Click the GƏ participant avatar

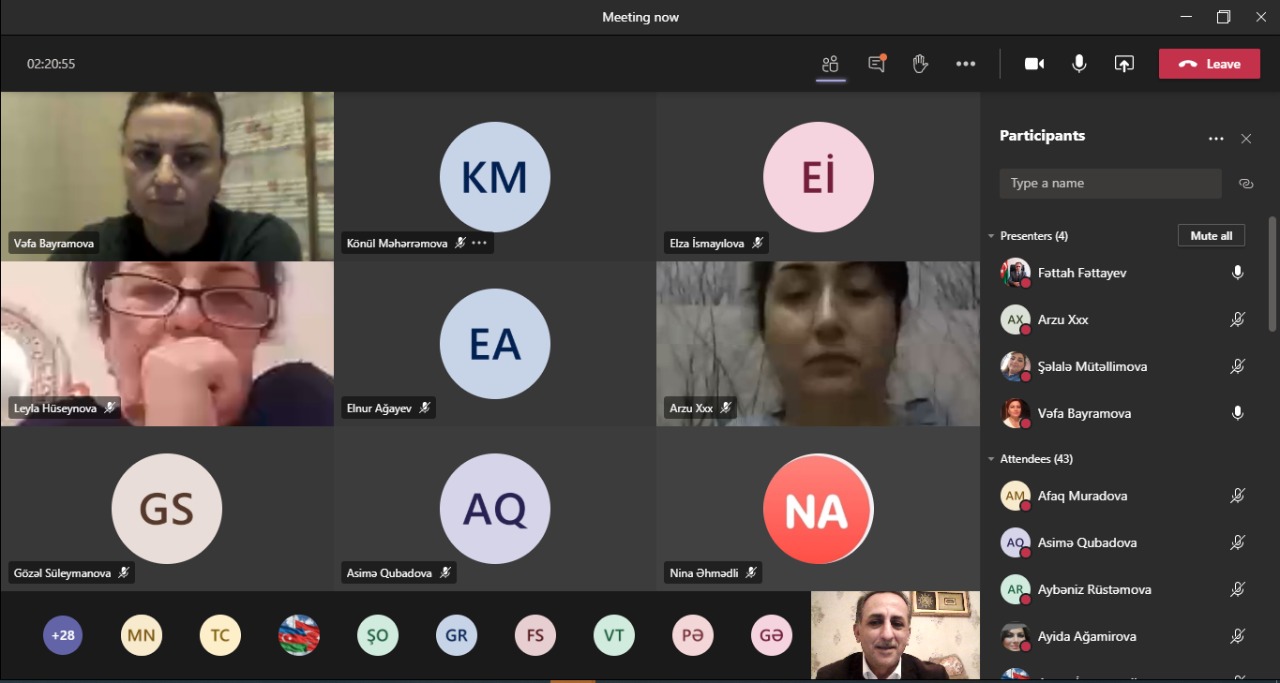[771, 635]
